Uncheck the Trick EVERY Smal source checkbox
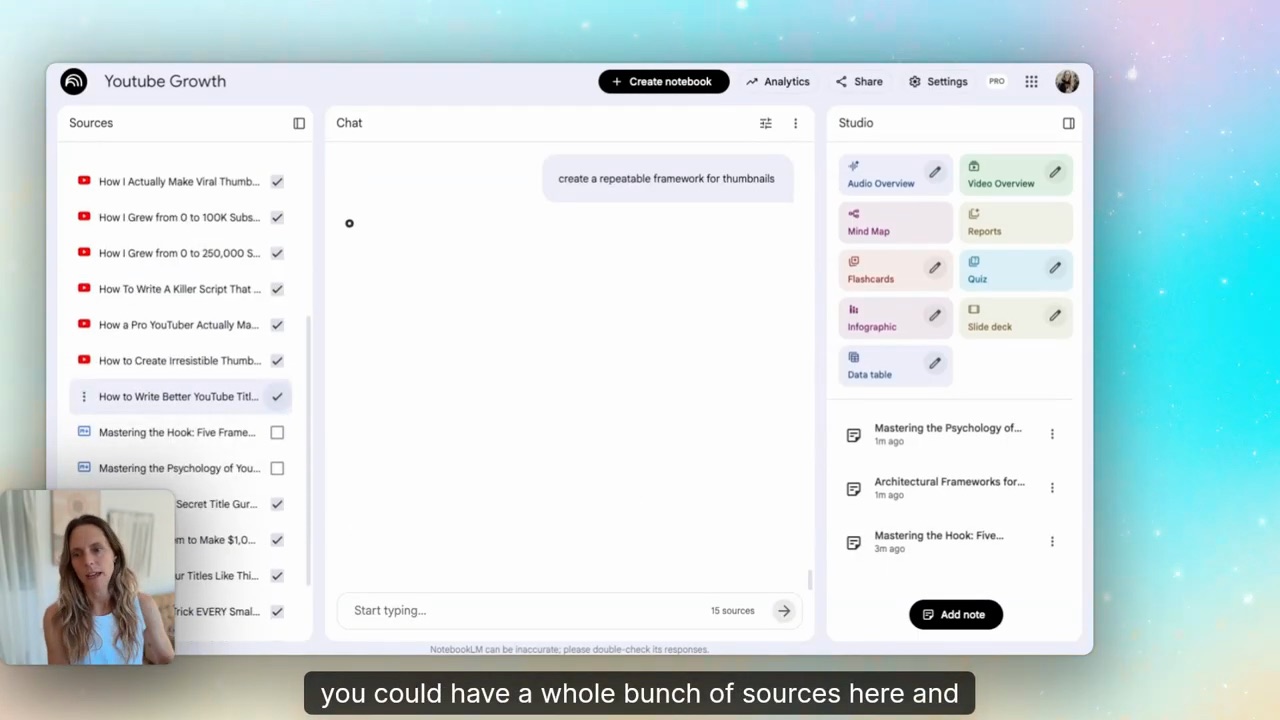The width and height of the screenshot is (1280, 720). pyautogui.click(x=277, y=612)
